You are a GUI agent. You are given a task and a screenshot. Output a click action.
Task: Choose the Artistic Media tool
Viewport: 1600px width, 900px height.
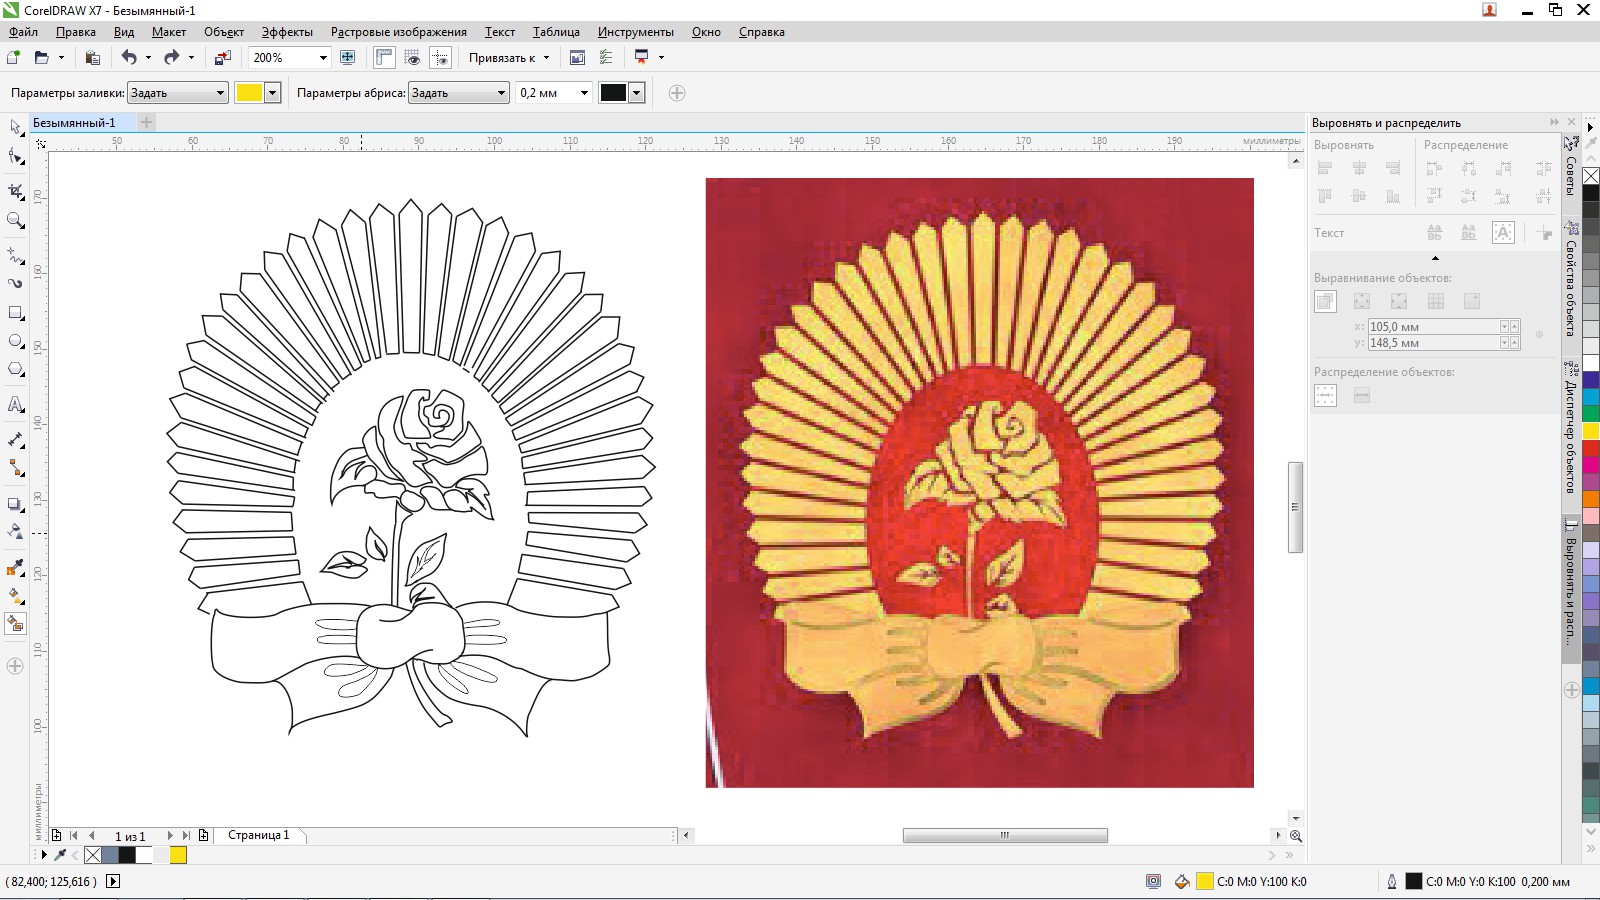15,284
